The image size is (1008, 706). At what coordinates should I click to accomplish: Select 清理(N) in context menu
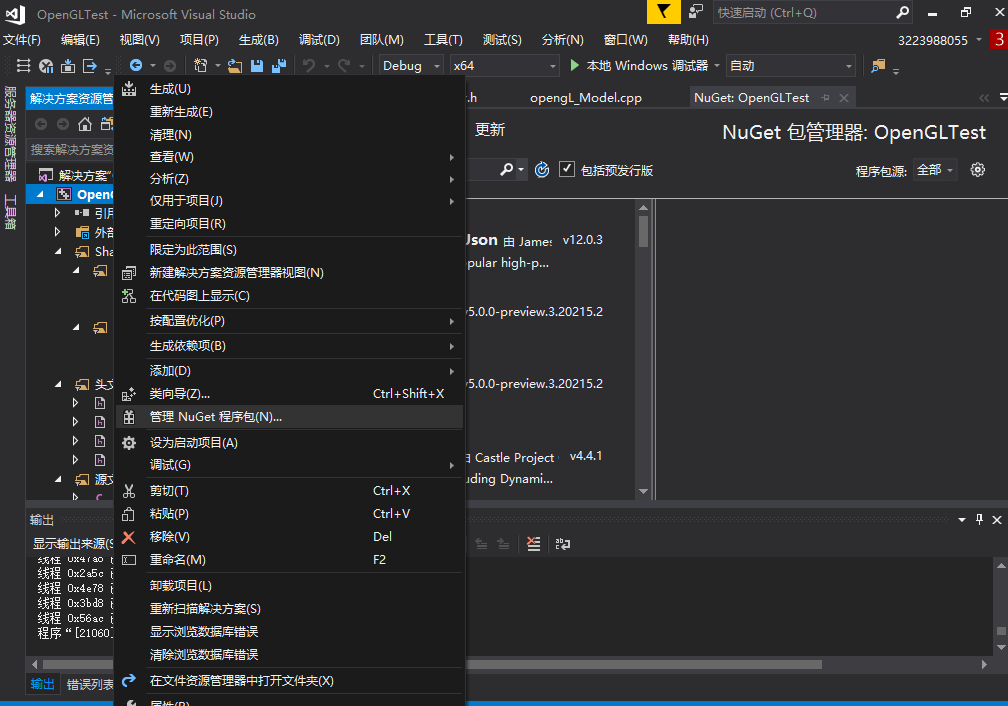click(x=289, y=135)
